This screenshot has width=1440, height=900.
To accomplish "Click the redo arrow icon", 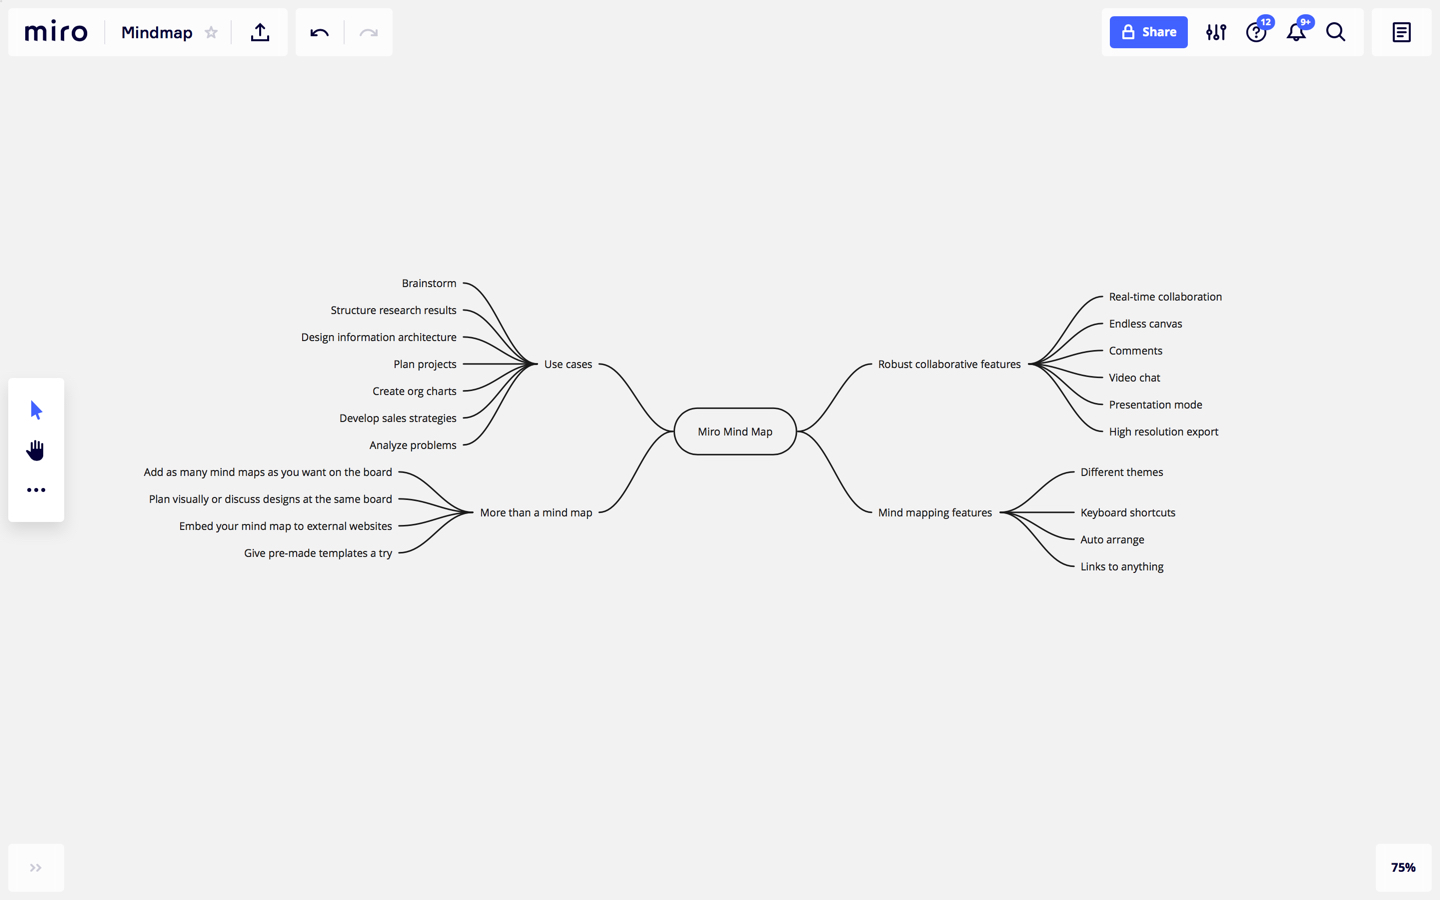I will click(369, 32).
